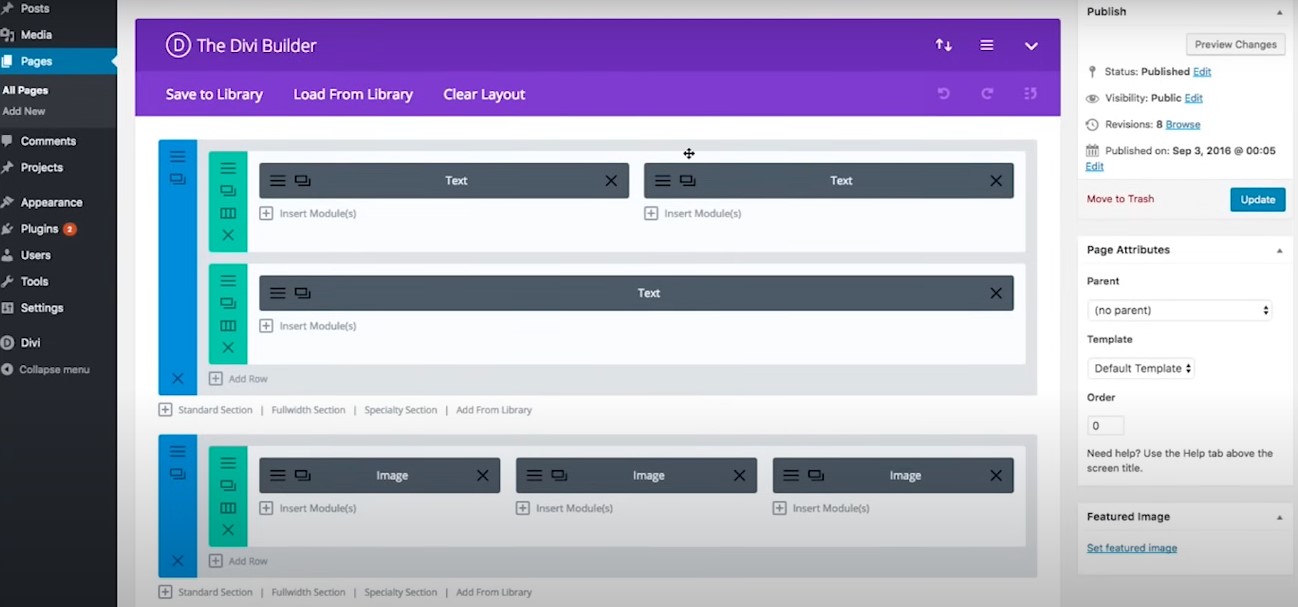Add Standard Section below first section
Viewport: 1298px width, 607px height.
pos(206,410)
